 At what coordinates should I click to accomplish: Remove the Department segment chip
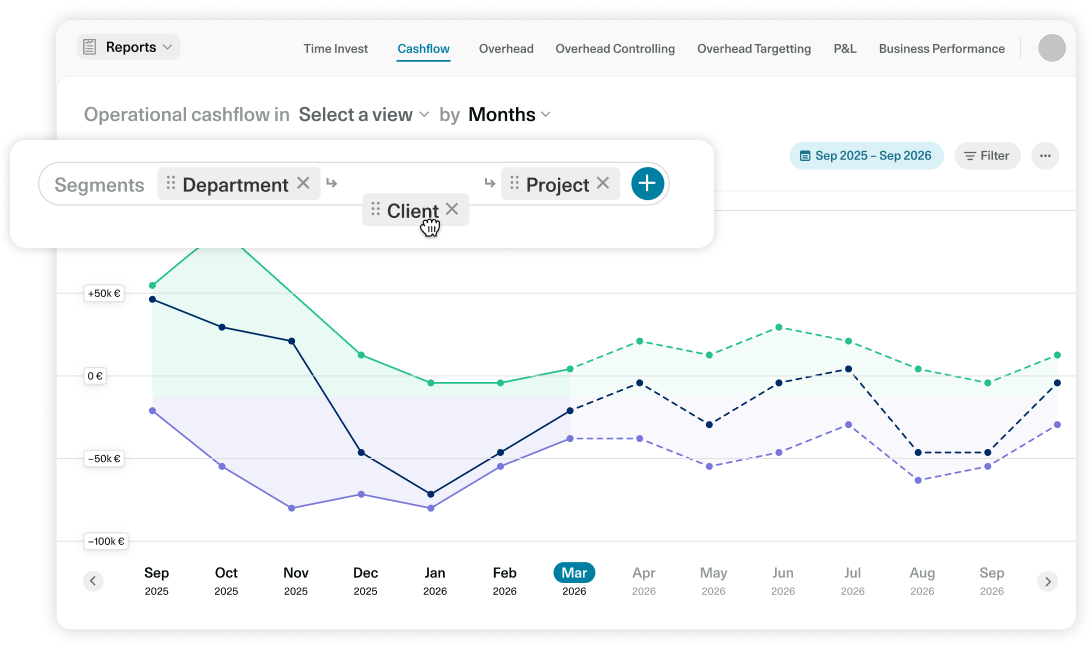click(x=303, y=183)
